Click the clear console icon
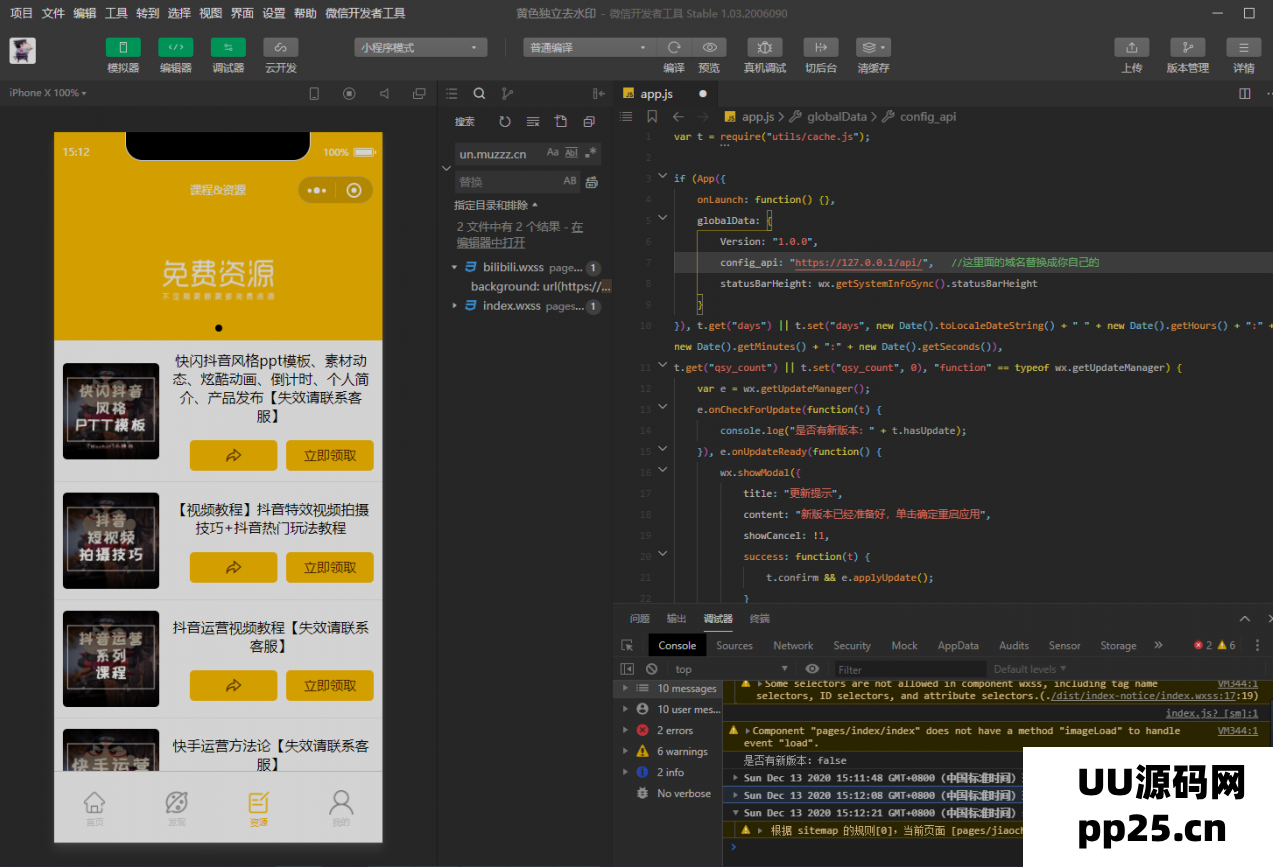Screen dimensions: 1273x867 pos(652,669)
